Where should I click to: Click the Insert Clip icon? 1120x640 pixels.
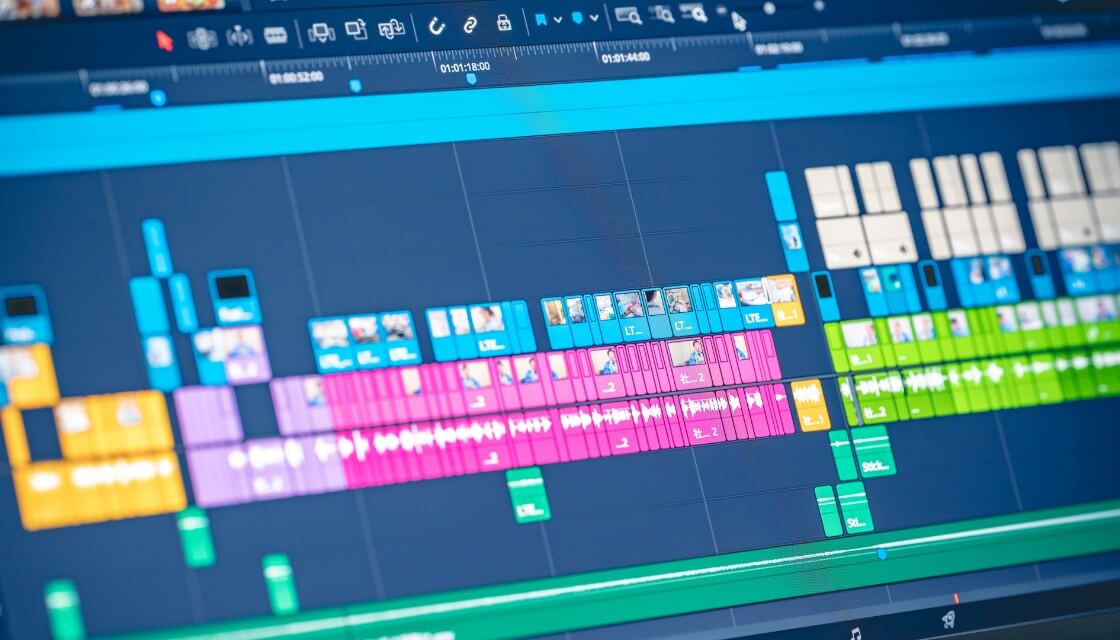coord(321,33)
